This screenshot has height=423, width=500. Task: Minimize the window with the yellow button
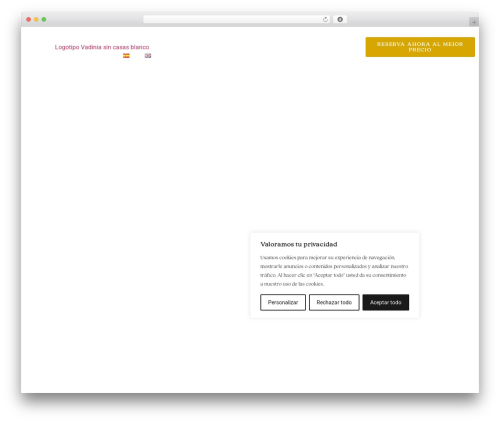click(36, 19)
